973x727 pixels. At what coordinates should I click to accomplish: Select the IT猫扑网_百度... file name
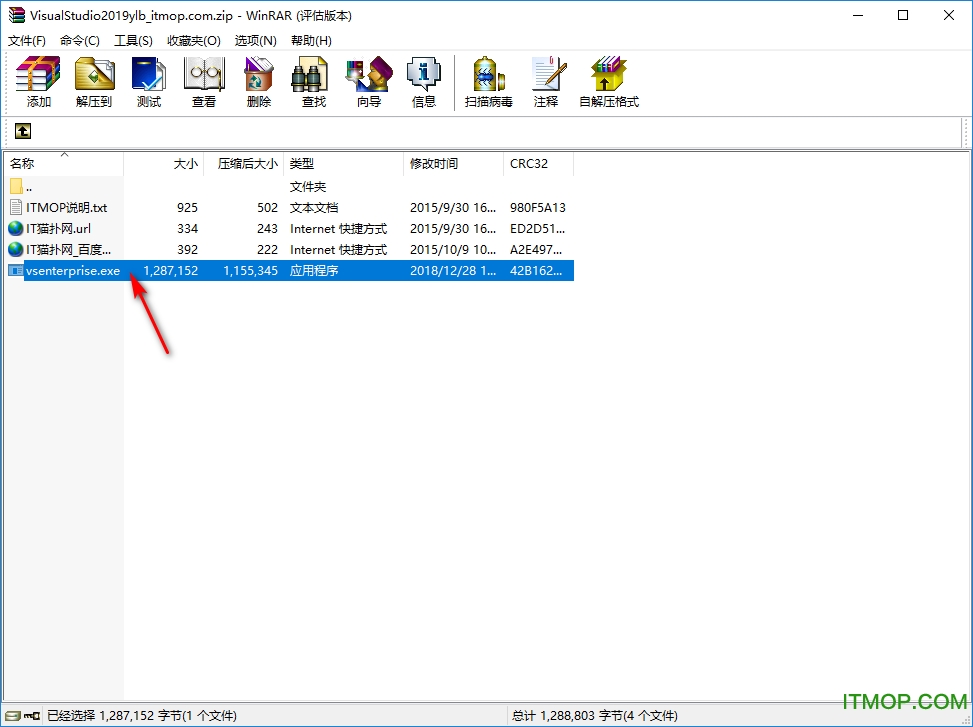pyautogui.click(x=68, y=249)
